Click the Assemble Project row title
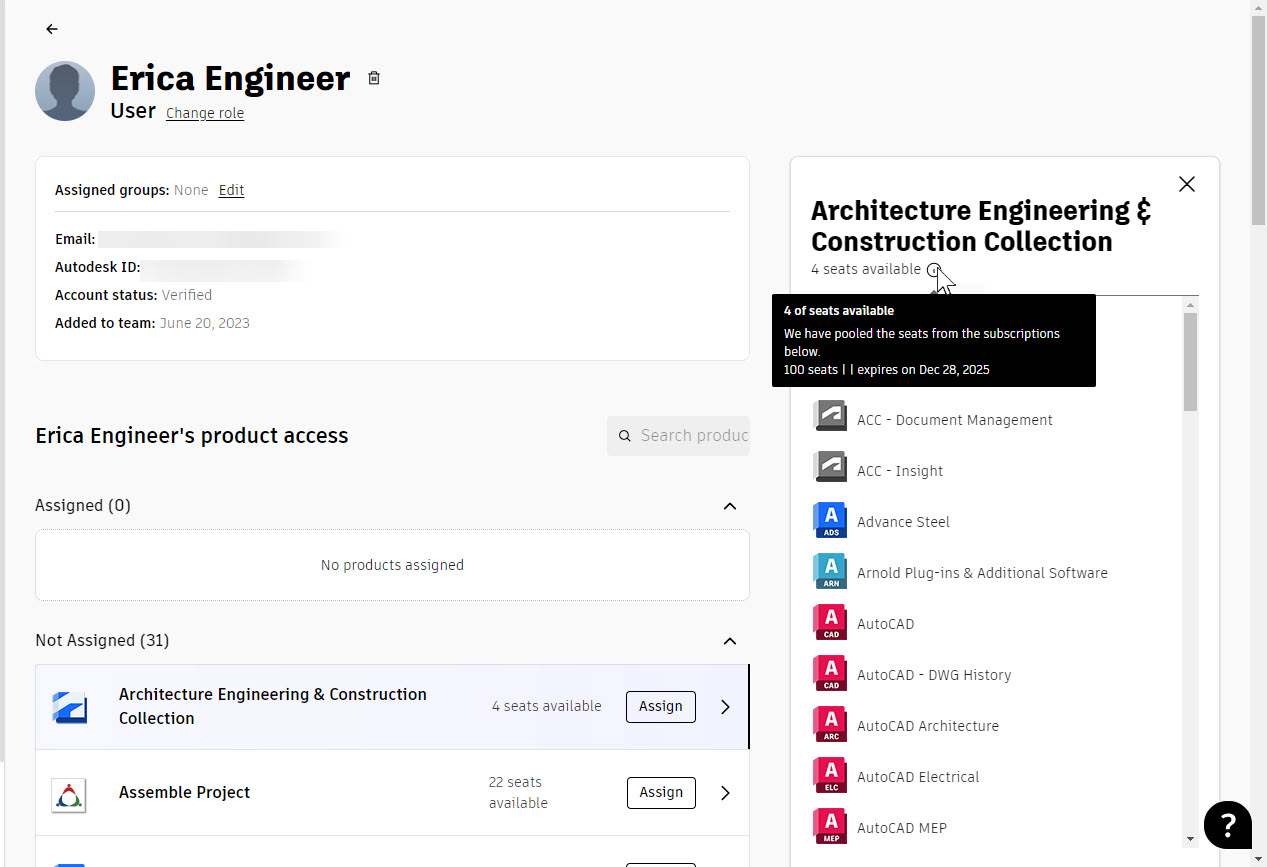 (184, 792)
